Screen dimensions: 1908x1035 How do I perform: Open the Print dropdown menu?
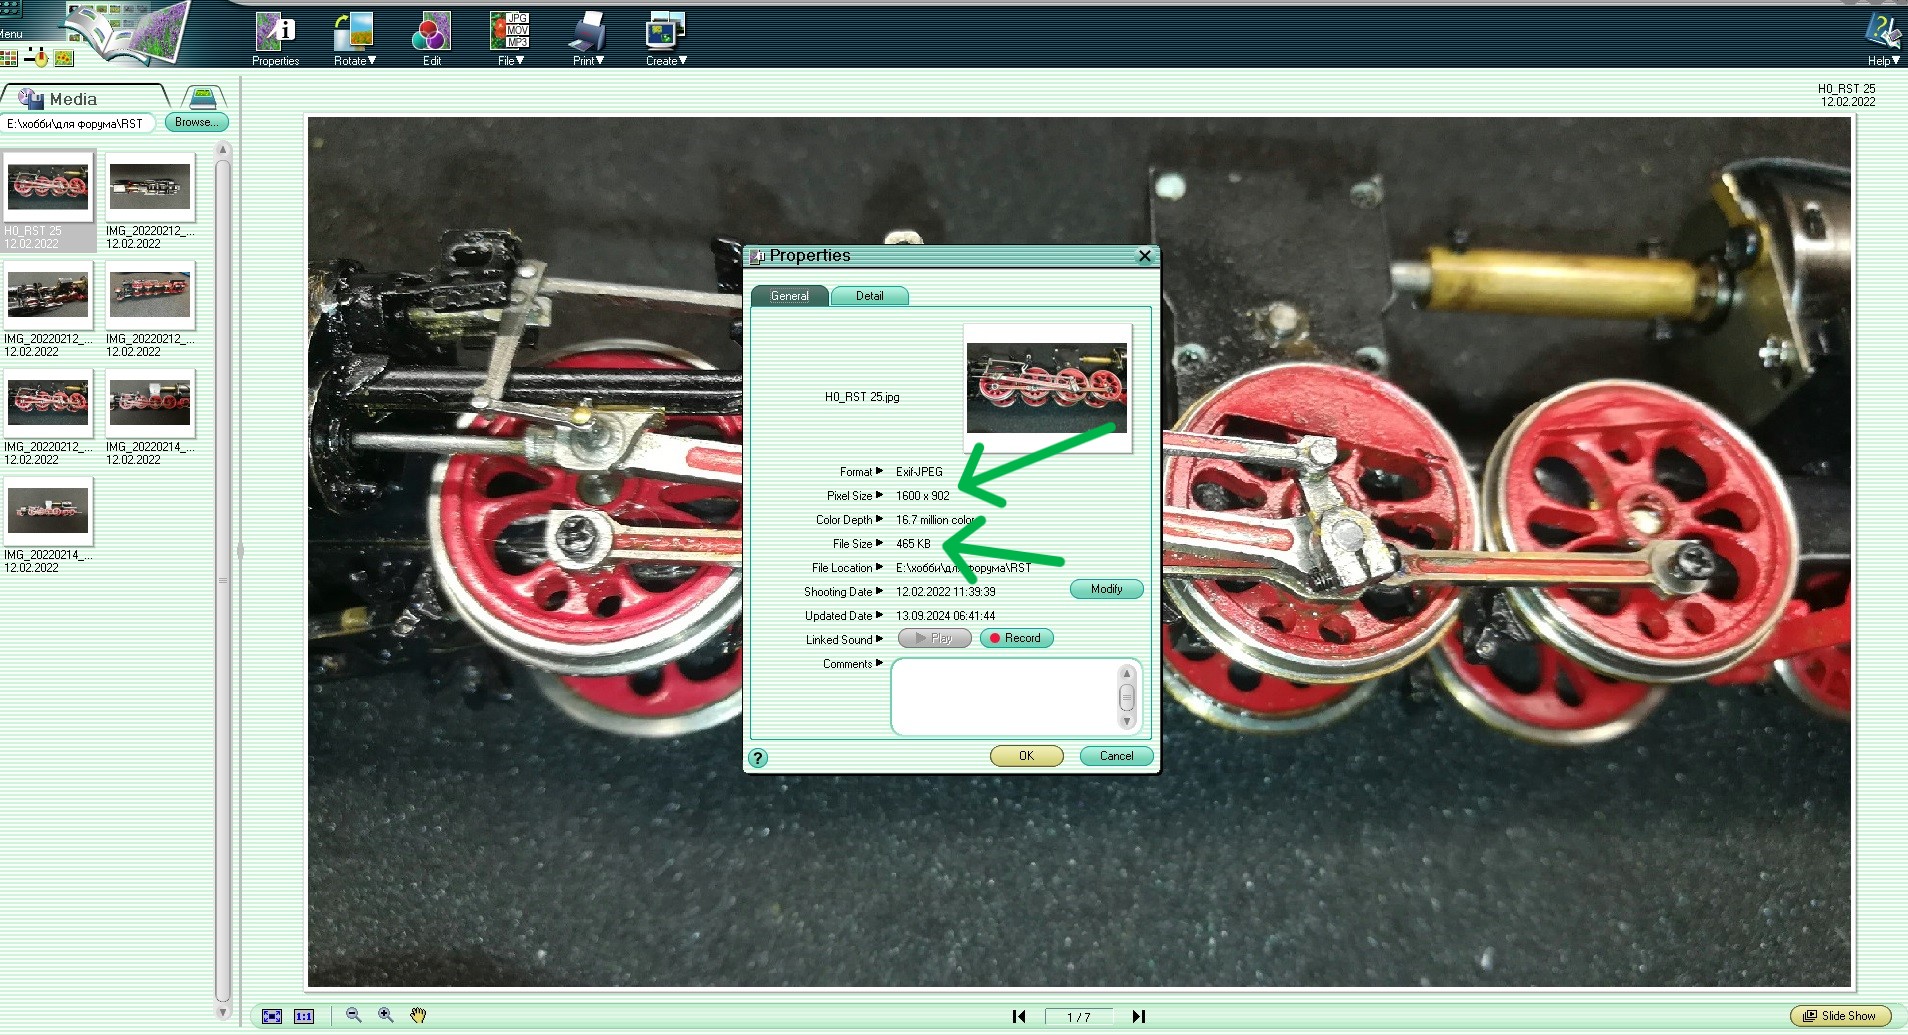click(588, 39)
